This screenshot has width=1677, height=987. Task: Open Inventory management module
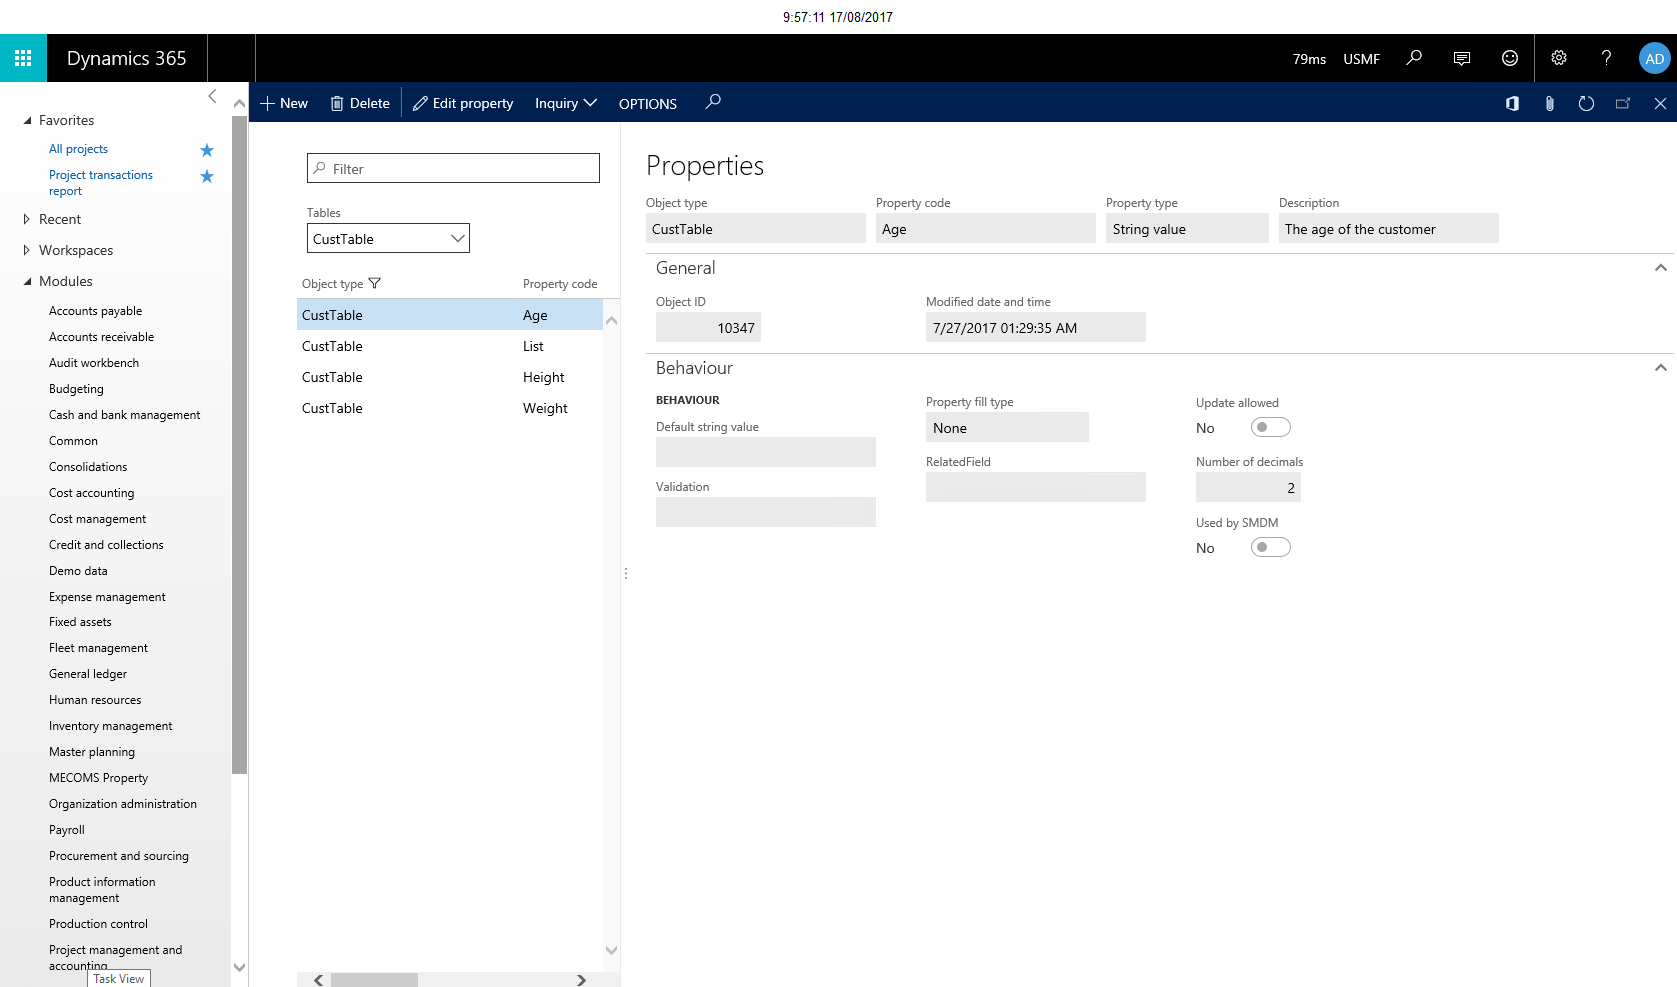click(x=110, y=726)
